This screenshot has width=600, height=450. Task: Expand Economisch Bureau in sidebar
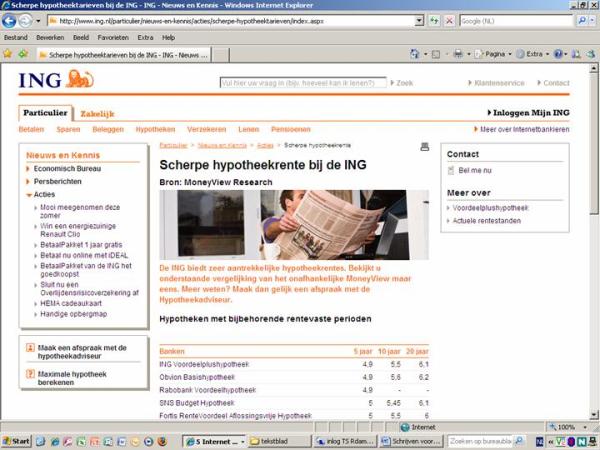pos(28,169)
